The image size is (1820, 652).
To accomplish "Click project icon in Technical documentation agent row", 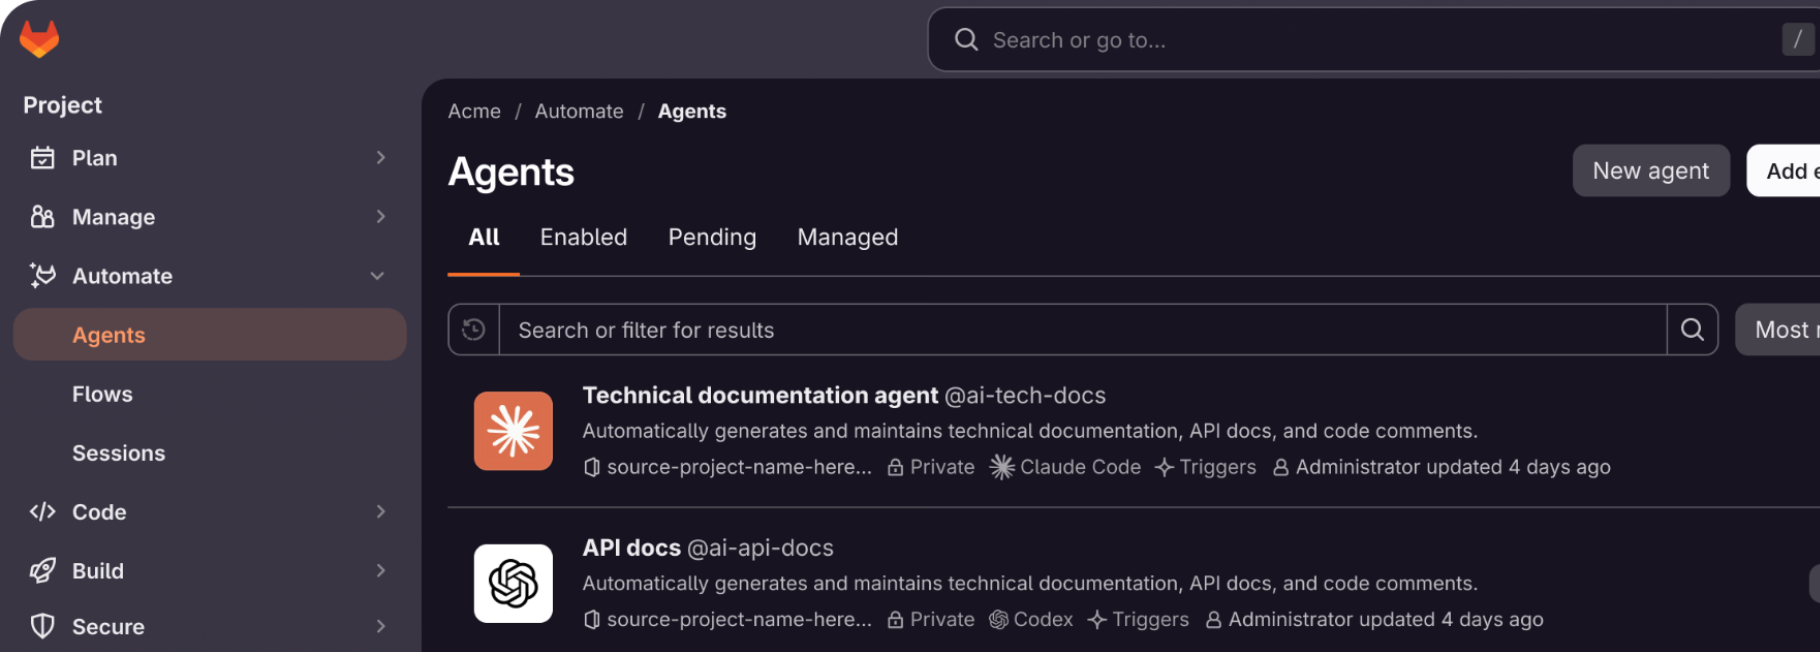I will (592, 467).
